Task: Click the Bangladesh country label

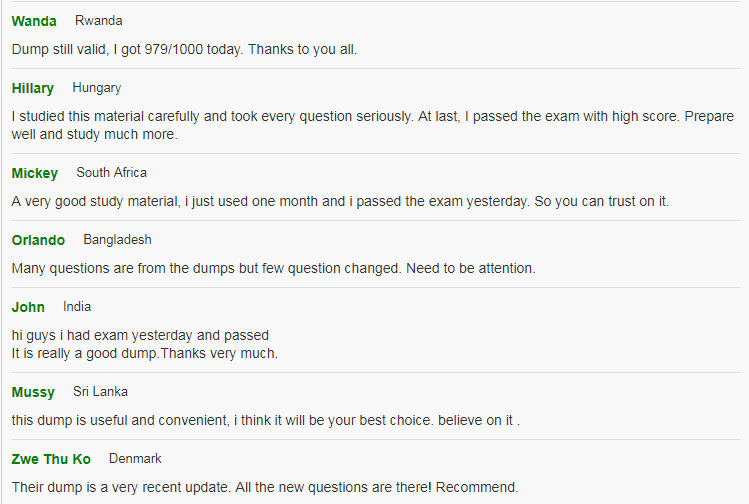Action: pos(117,239)
